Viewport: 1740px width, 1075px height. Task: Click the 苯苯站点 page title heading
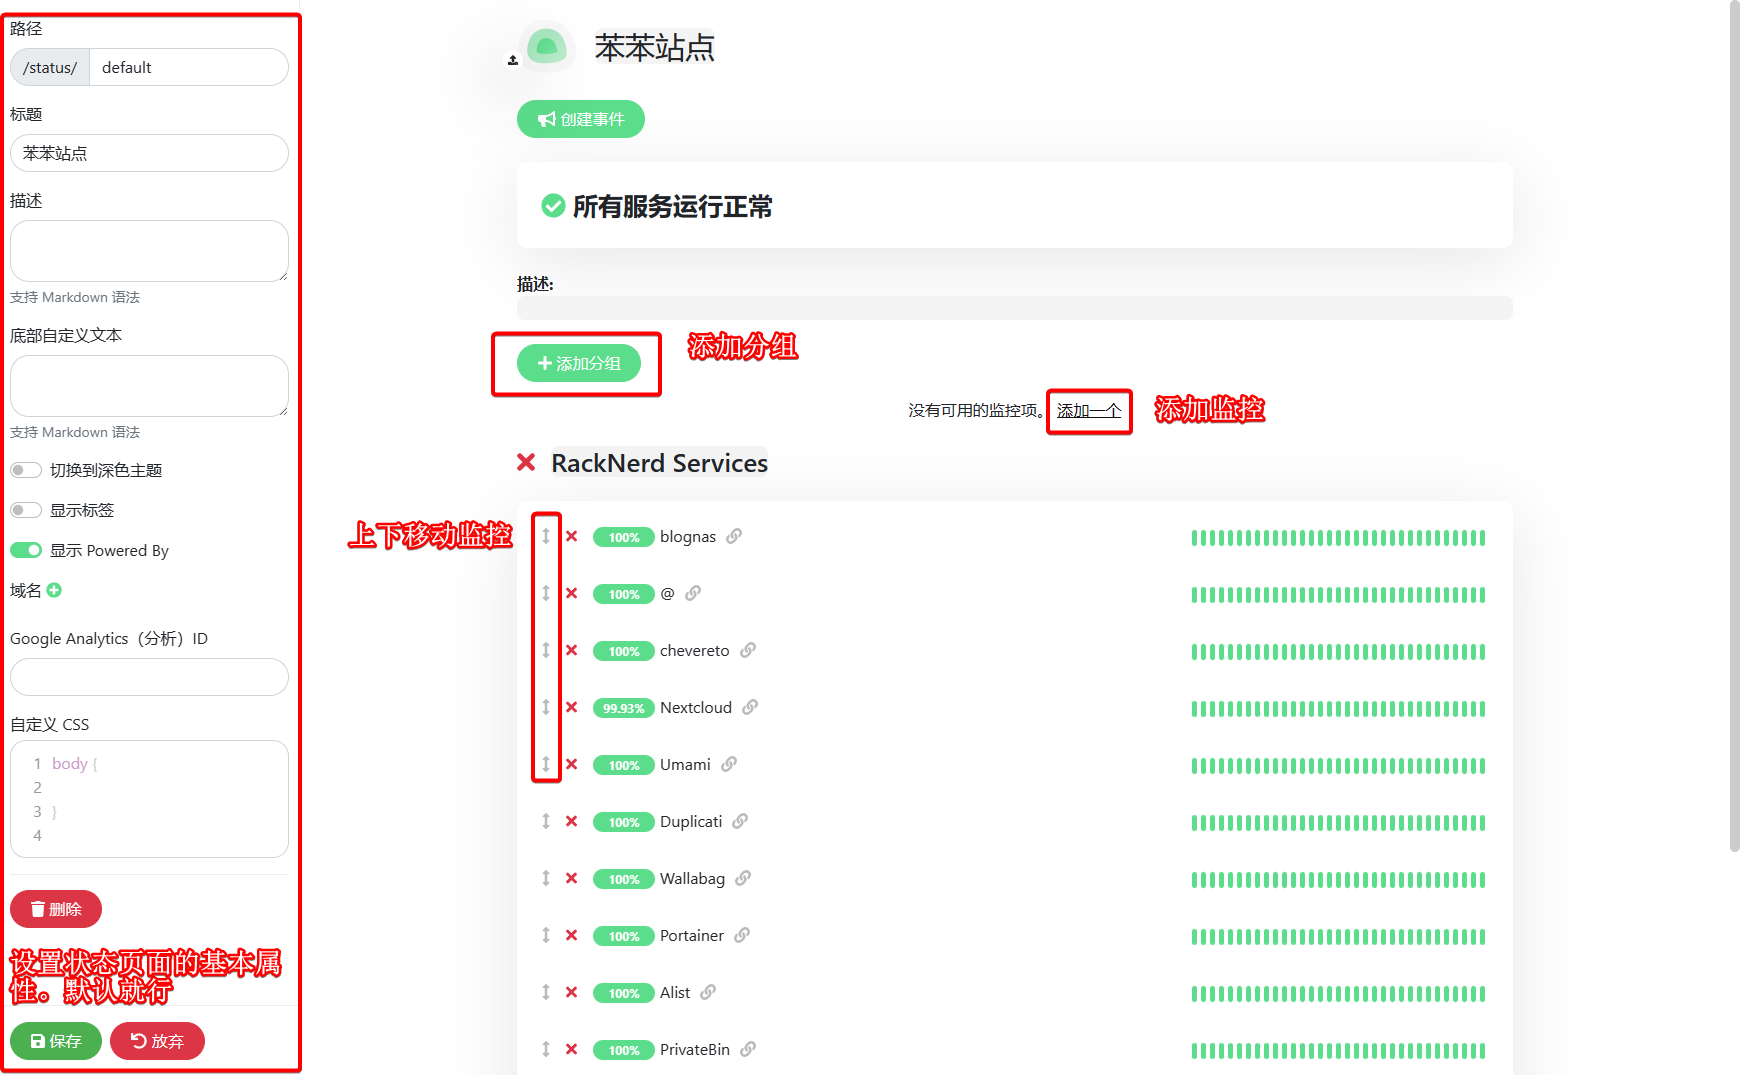point(654,47)
